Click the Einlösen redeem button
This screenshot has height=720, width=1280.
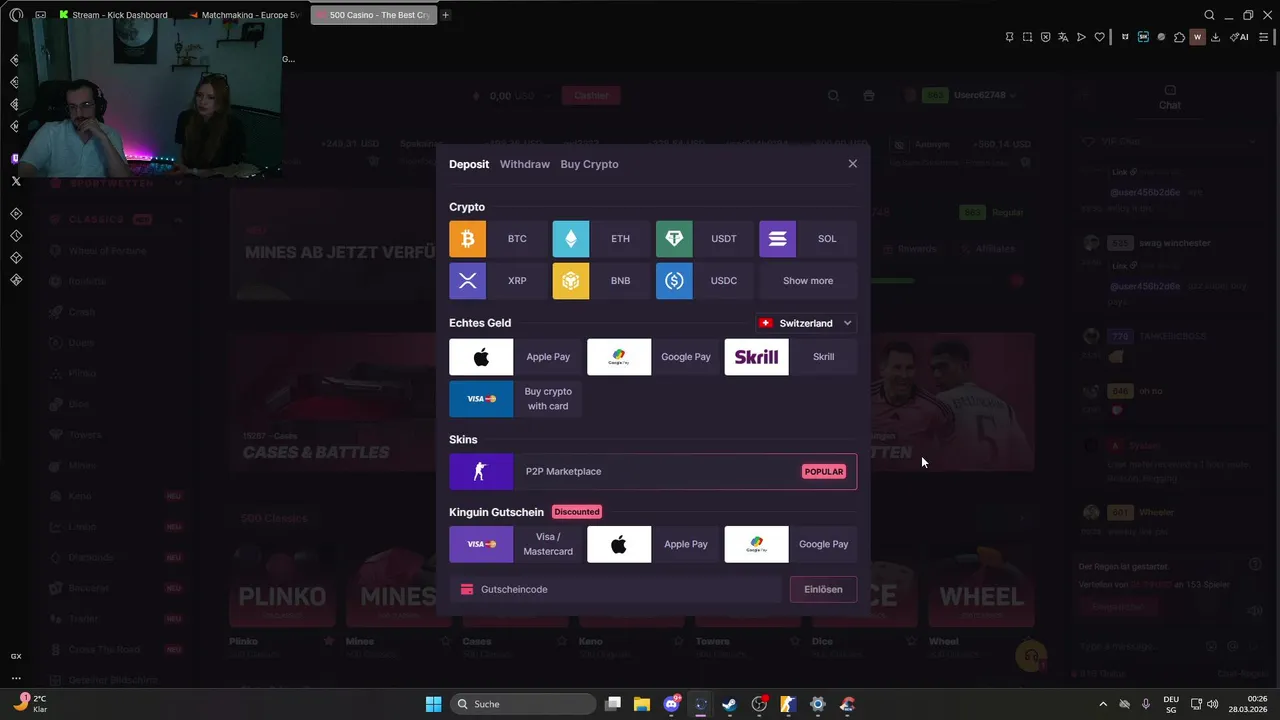pyautogui.click(x=823, y=590)
